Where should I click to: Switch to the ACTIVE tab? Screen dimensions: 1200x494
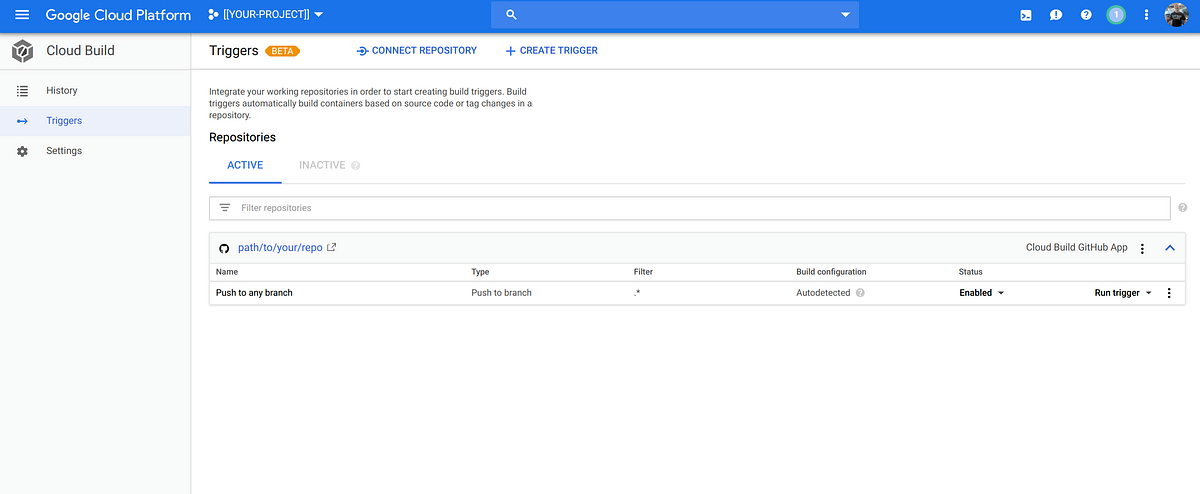pos(245,165)
